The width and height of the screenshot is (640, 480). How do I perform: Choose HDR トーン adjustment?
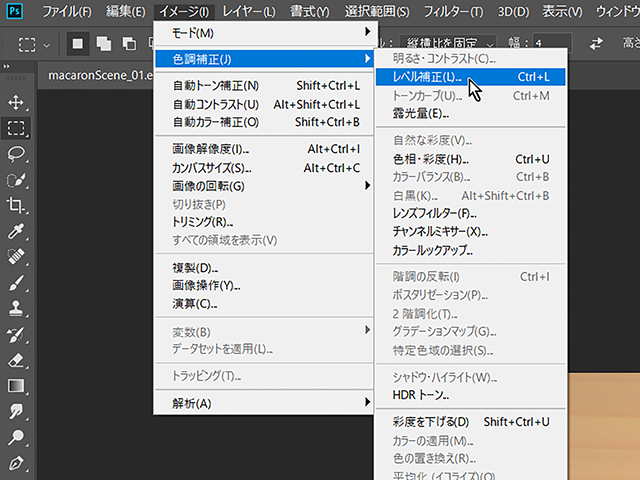coord(471,395)
